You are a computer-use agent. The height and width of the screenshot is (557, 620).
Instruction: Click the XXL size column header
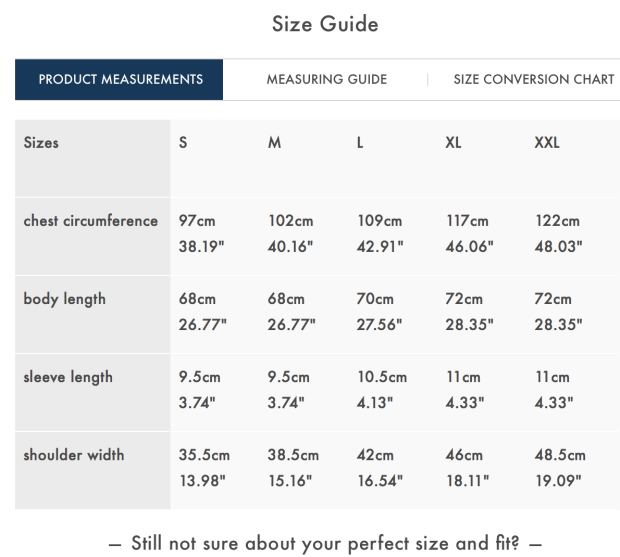point(547,143)
